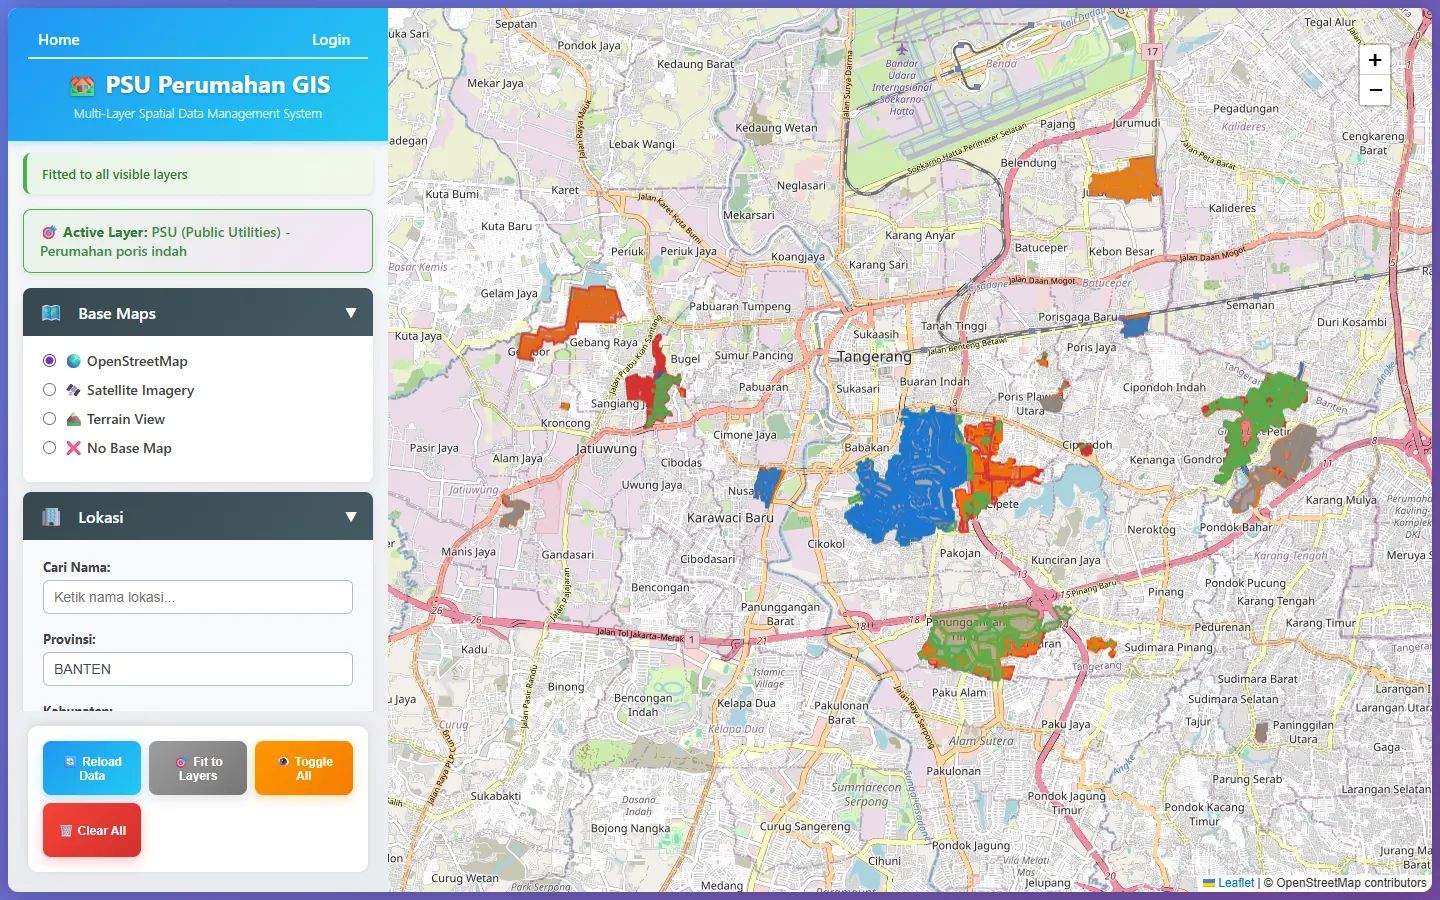
Task: Click the small blue polygon near Porisgaga Baru
Action: click(1134, 325)
